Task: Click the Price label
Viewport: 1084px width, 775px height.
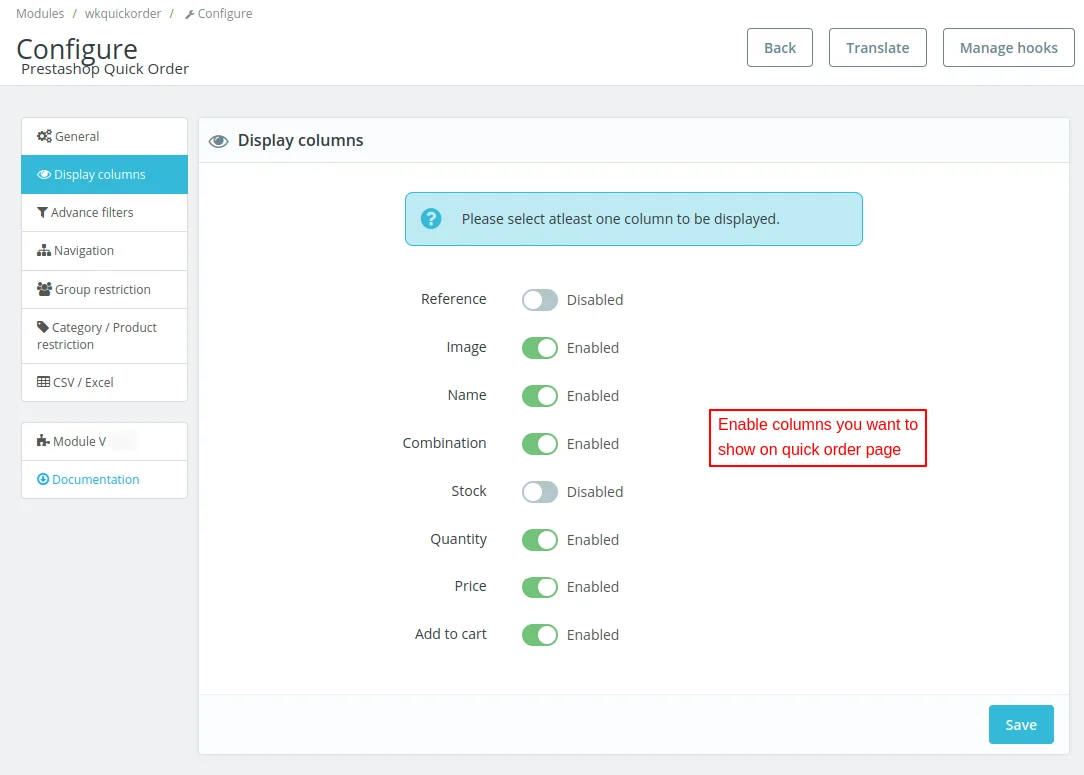Action: (x=470, y=586)
